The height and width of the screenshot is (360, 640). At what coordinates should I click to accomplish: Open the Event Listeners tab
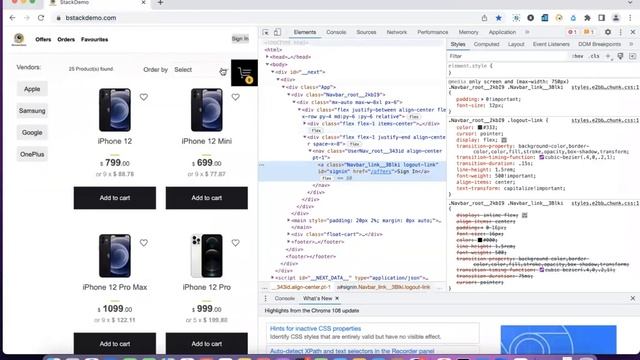click(551, 44)
